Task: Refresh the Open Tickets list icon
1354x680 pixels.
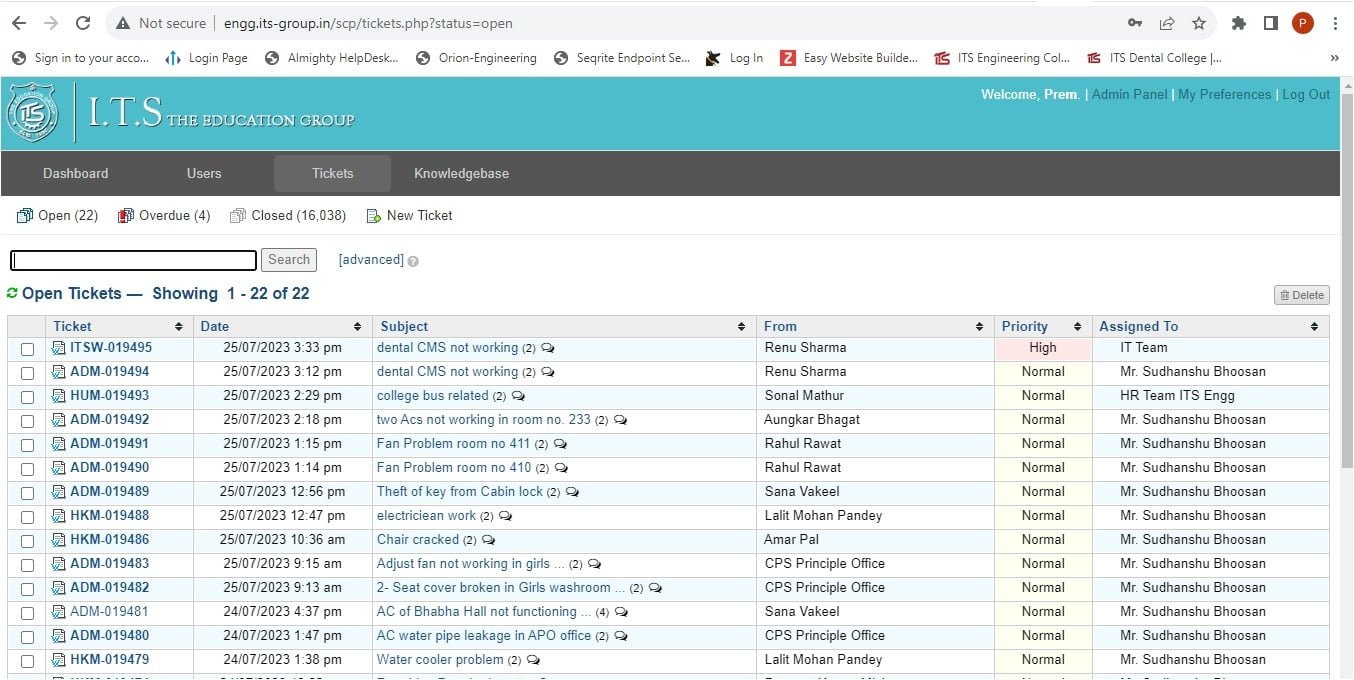Action: [x=12, y=294]
